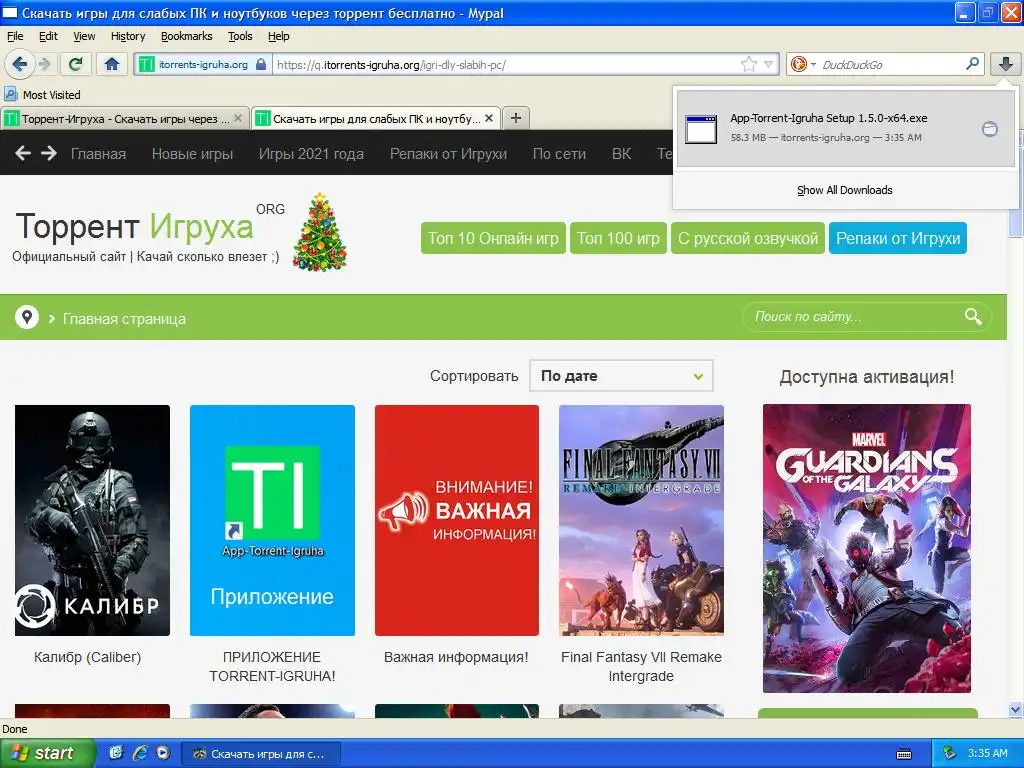Click into the URL address field
Viewport: 1024px width, 768px height.
pyautogui.click(x=506, y=64)
